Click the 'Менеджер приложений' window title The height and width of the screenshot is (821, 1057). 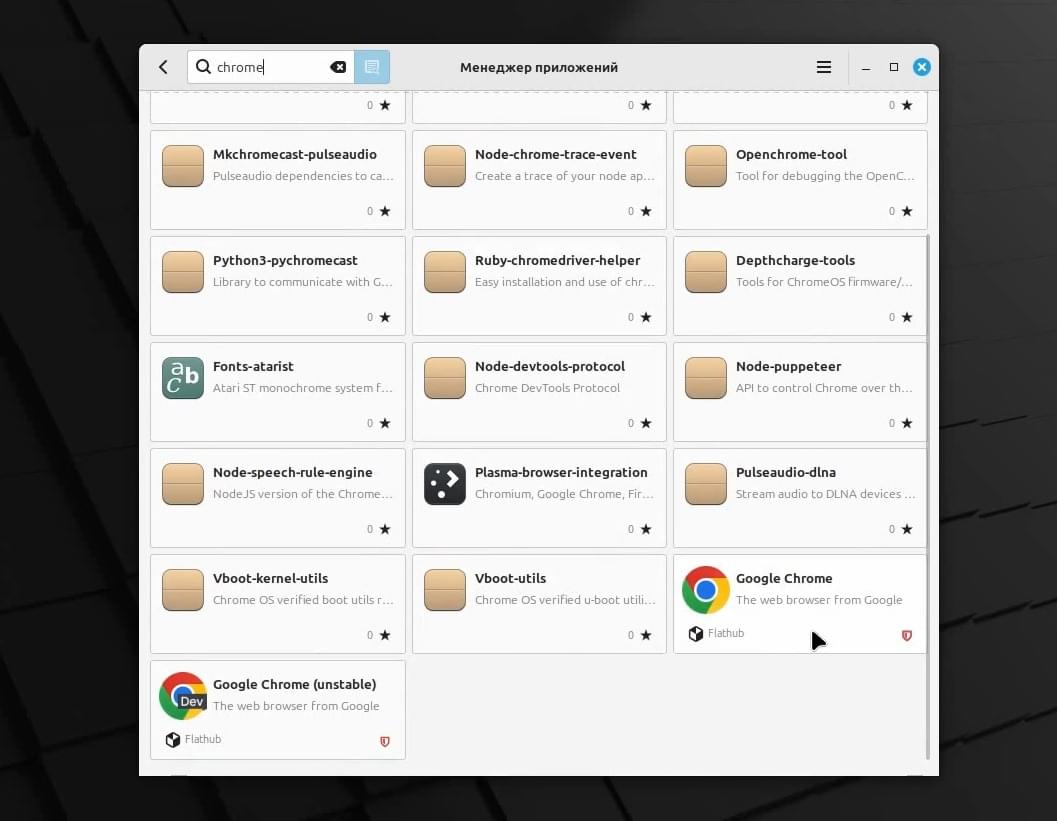pyautogui.click(x=539, y=67)
